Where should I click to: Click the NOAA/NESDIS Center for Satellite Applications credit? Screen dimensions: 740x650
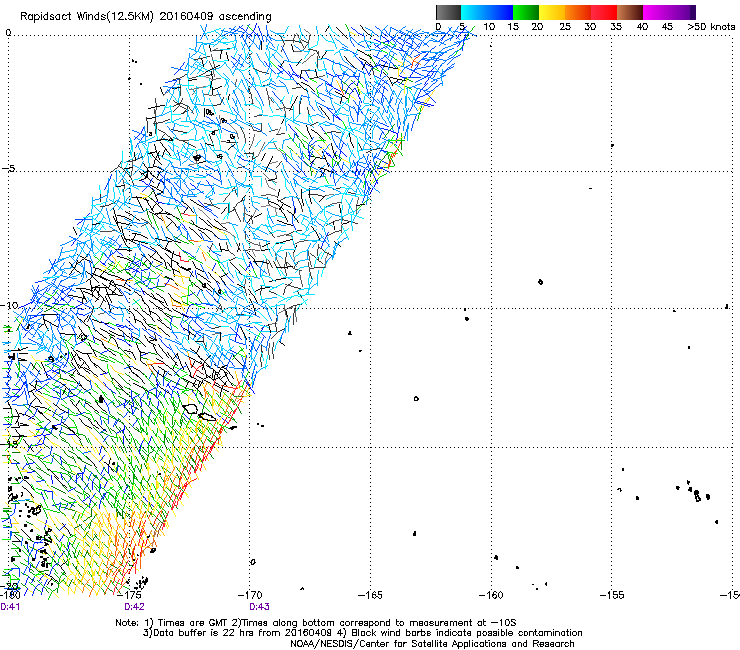432,644
